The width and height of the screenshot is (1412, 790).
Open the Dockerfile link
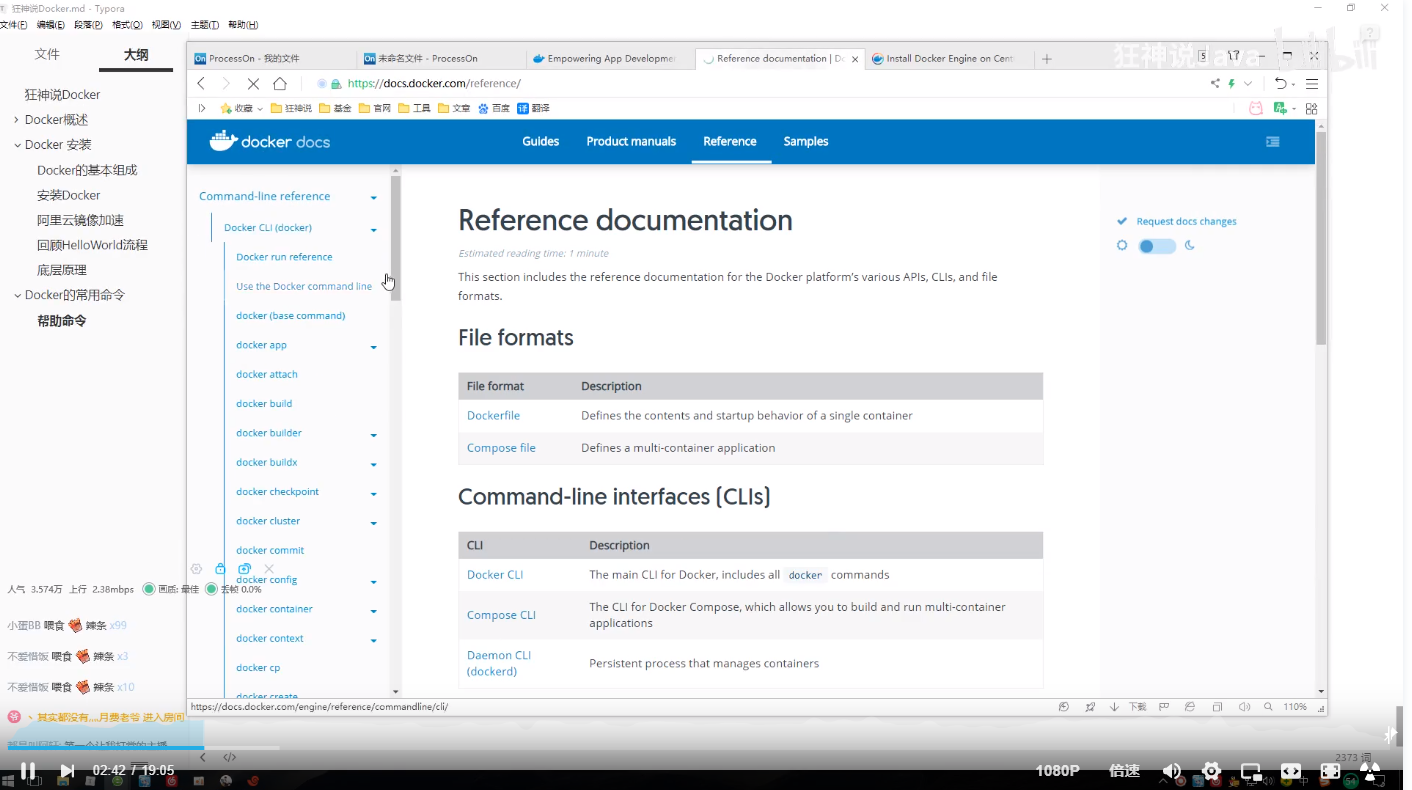493,416
